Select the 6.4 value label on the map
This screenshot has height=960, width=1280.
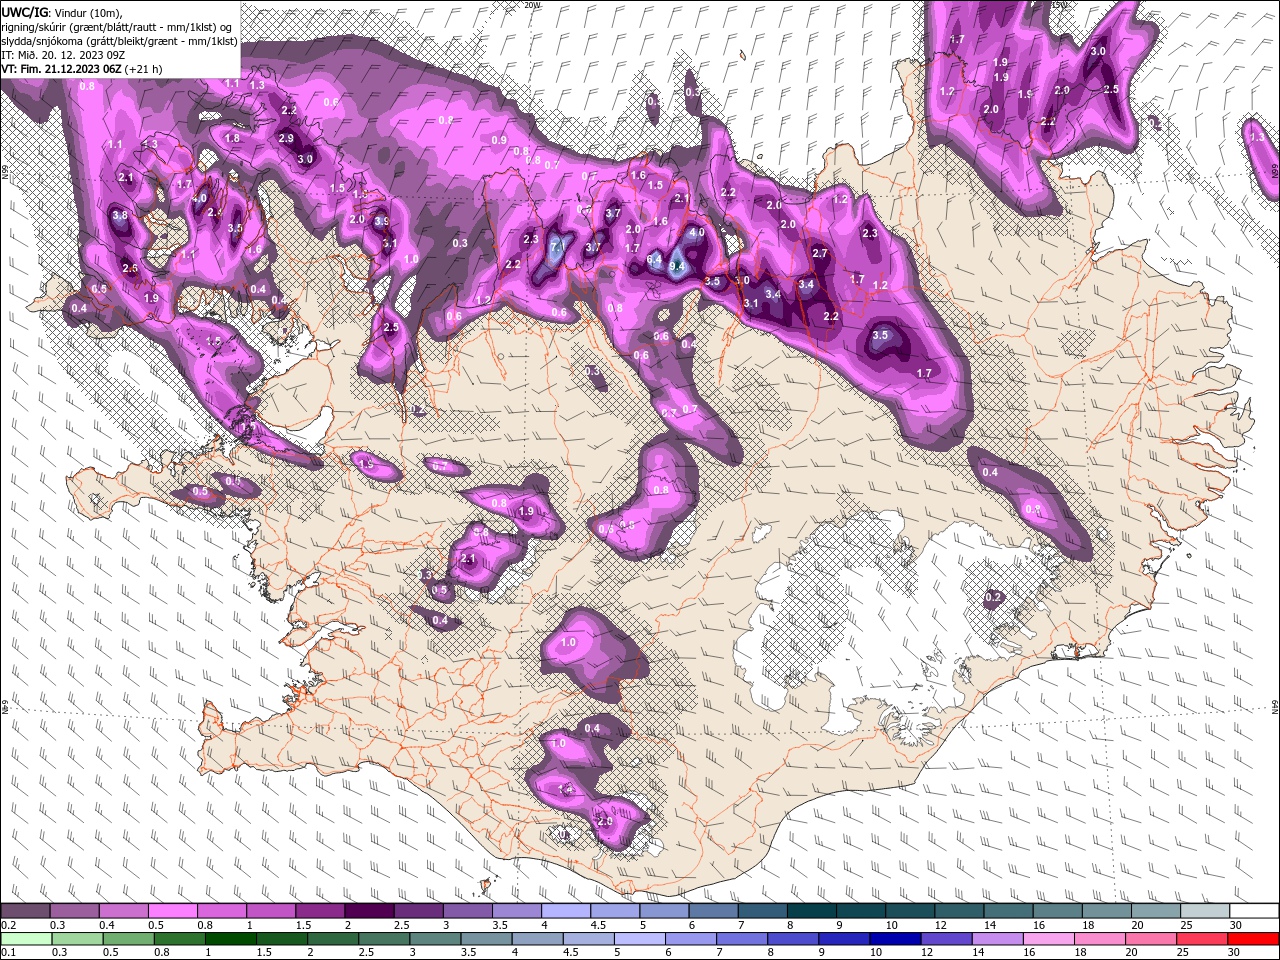click(655, 259)
